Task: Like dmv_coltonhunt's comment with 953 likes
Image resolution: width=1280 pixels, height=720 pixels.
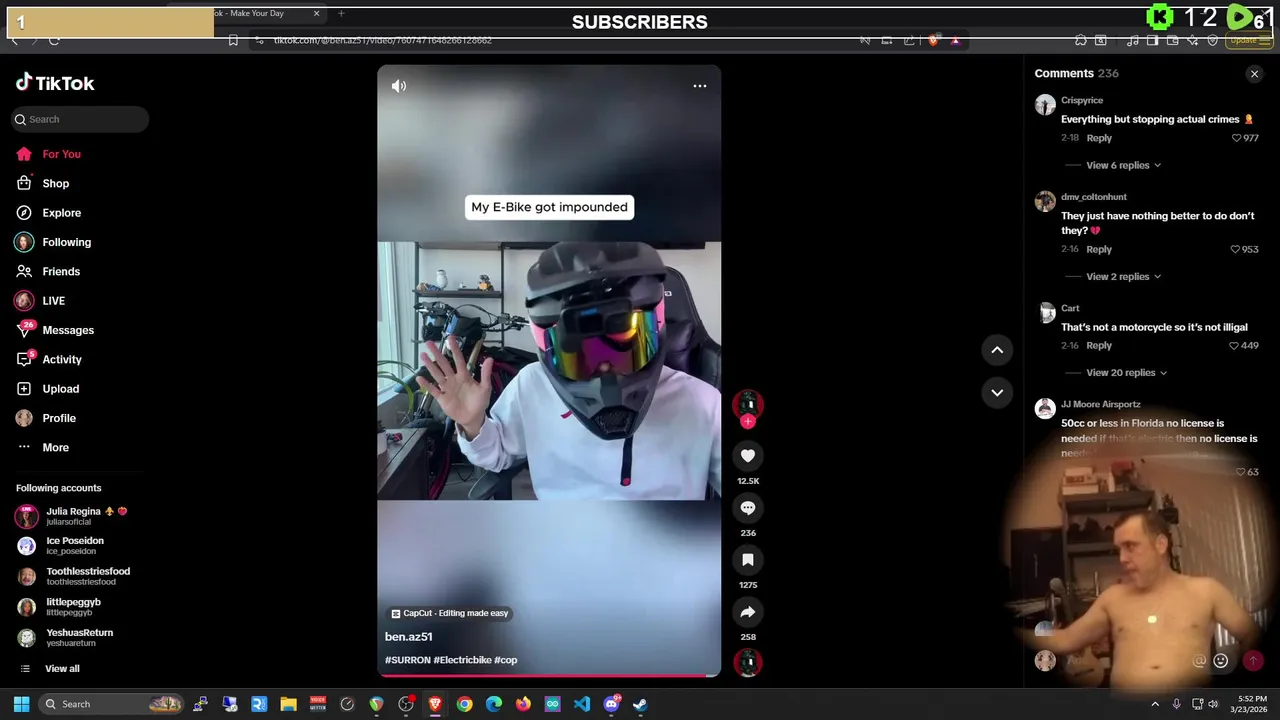Action: tap(1236, 249)
